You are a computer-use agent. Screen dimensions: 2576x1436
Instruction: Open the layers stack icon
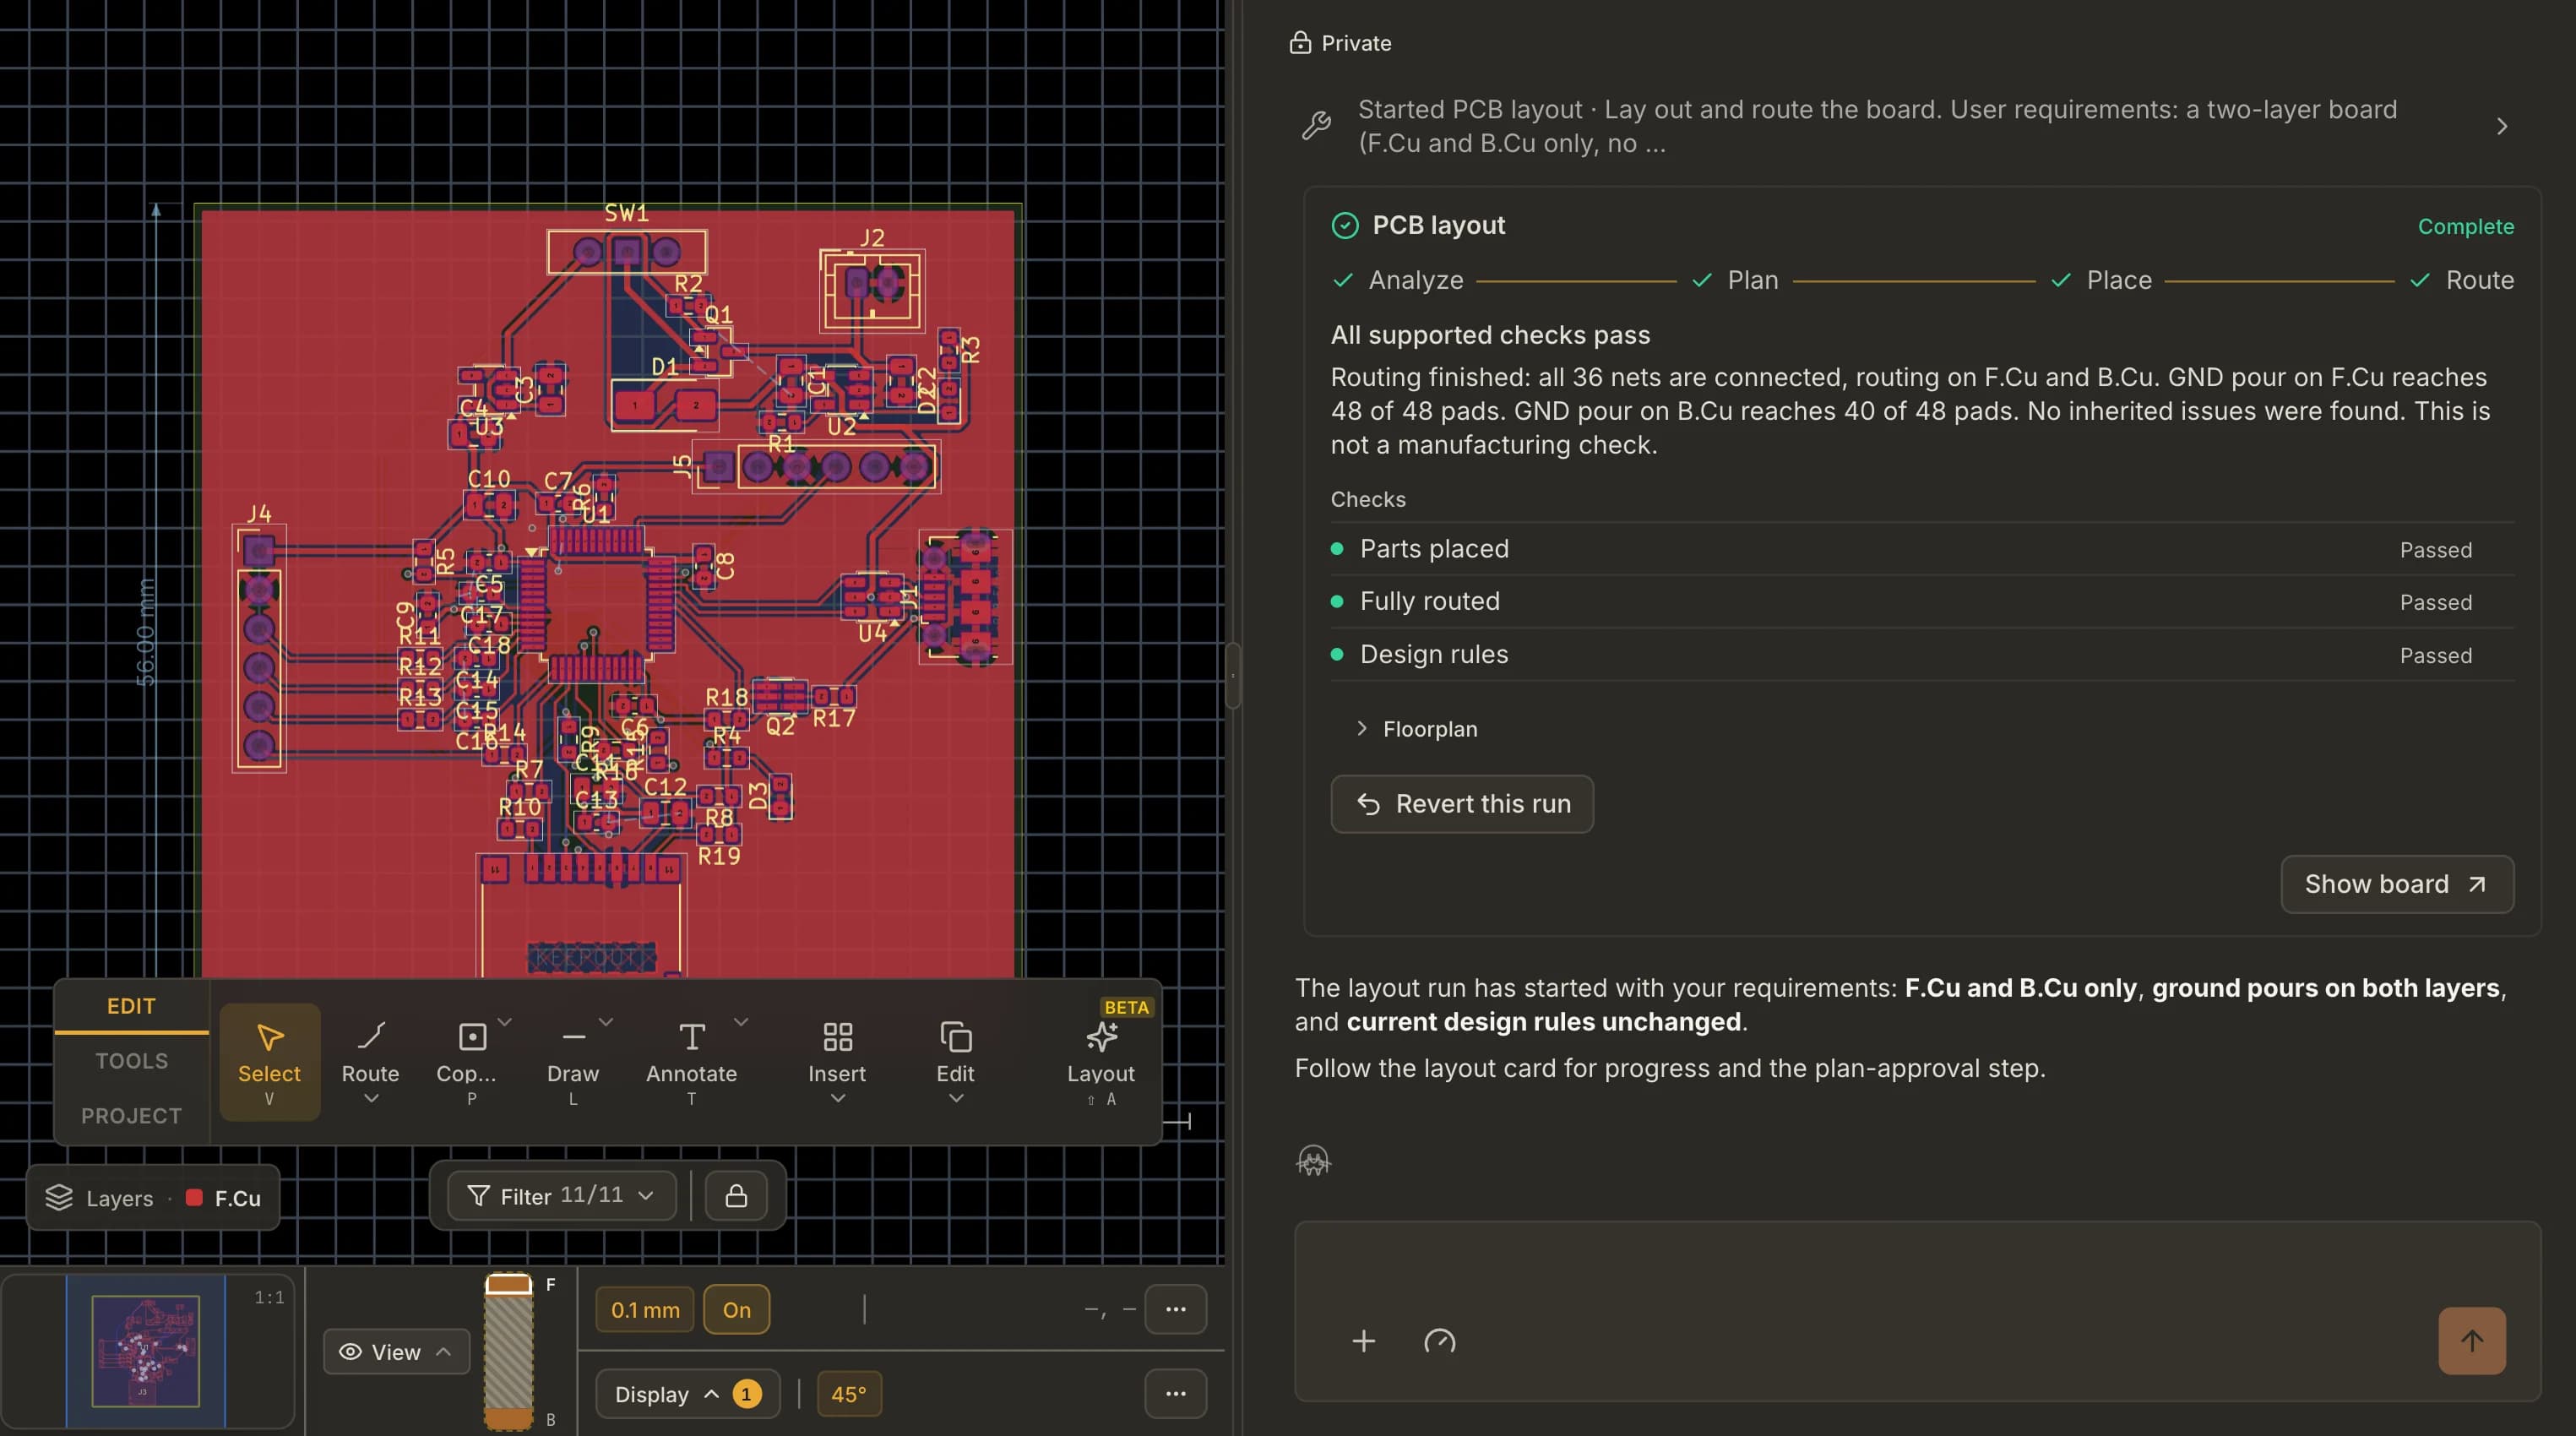[59, 1197]
